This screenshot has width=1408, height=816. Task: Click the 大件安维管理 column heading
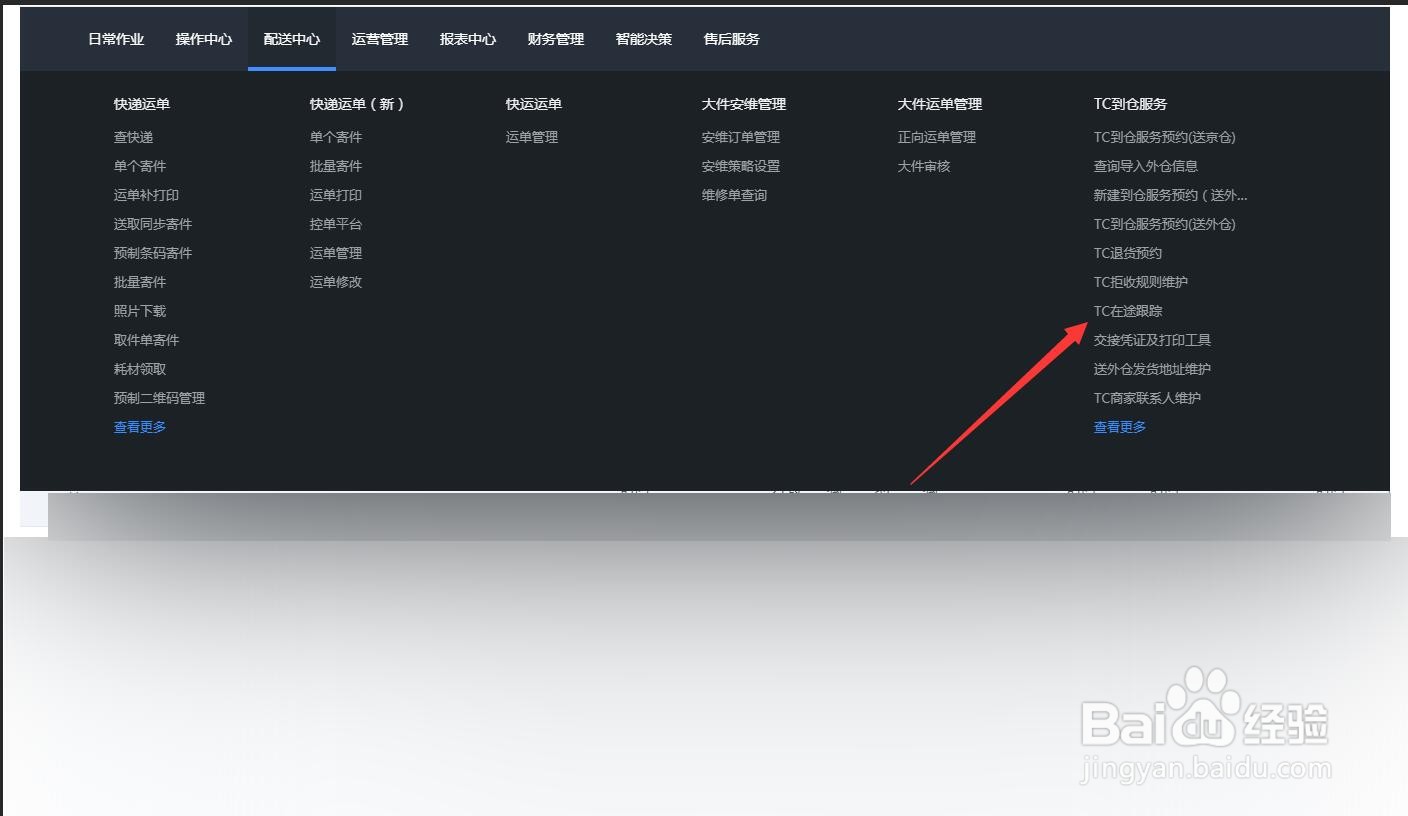click(x=744, y=104)
